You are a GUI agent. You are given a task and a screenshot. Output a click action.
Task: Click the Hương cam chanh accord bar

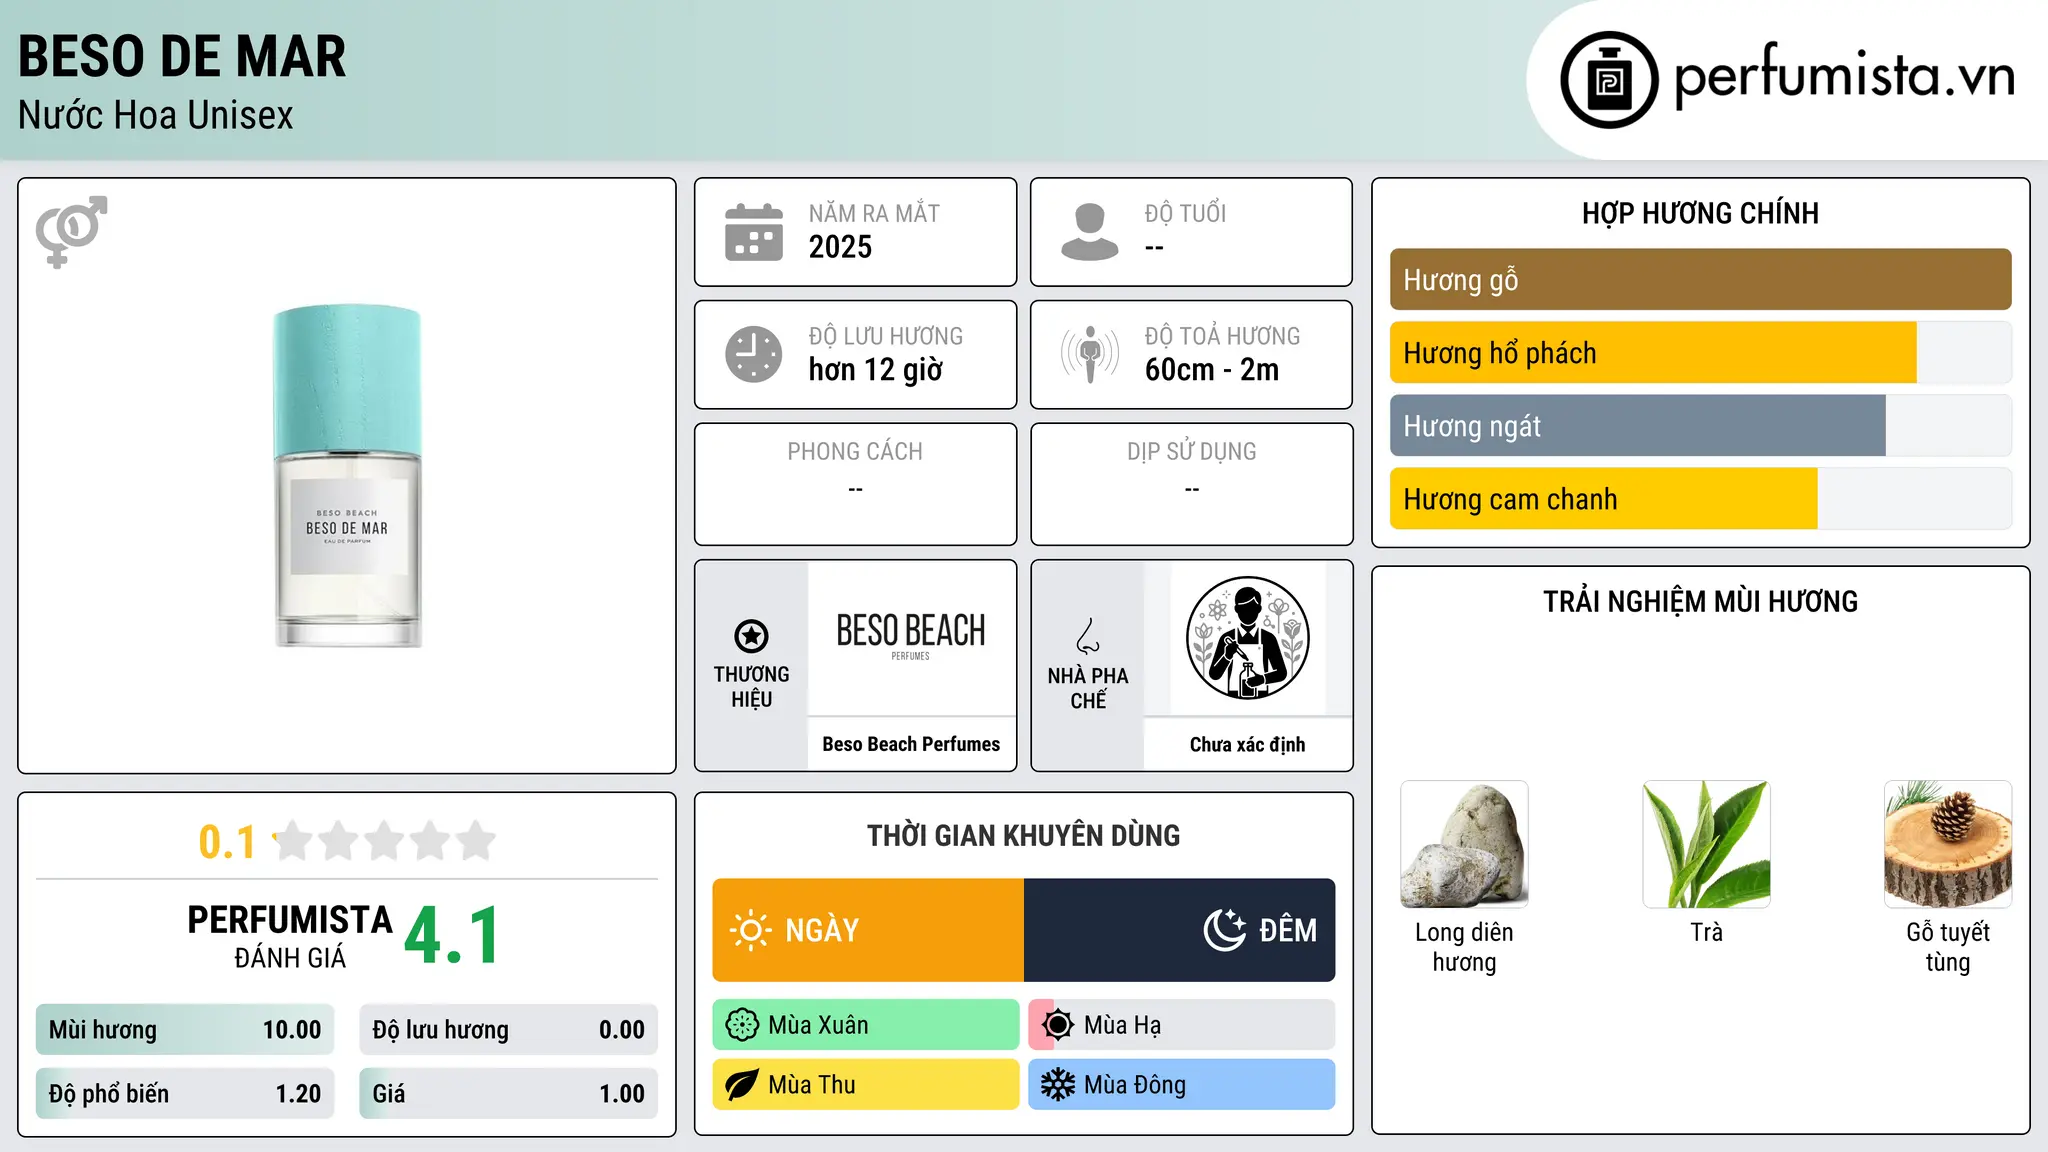(x=1701, y=499)
